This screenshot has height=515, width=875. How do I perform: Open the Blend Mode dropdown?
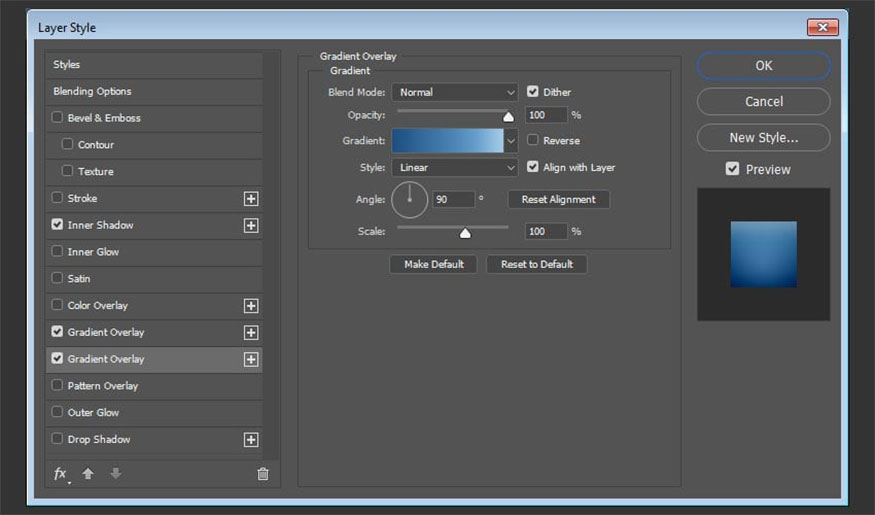(454, 92)
